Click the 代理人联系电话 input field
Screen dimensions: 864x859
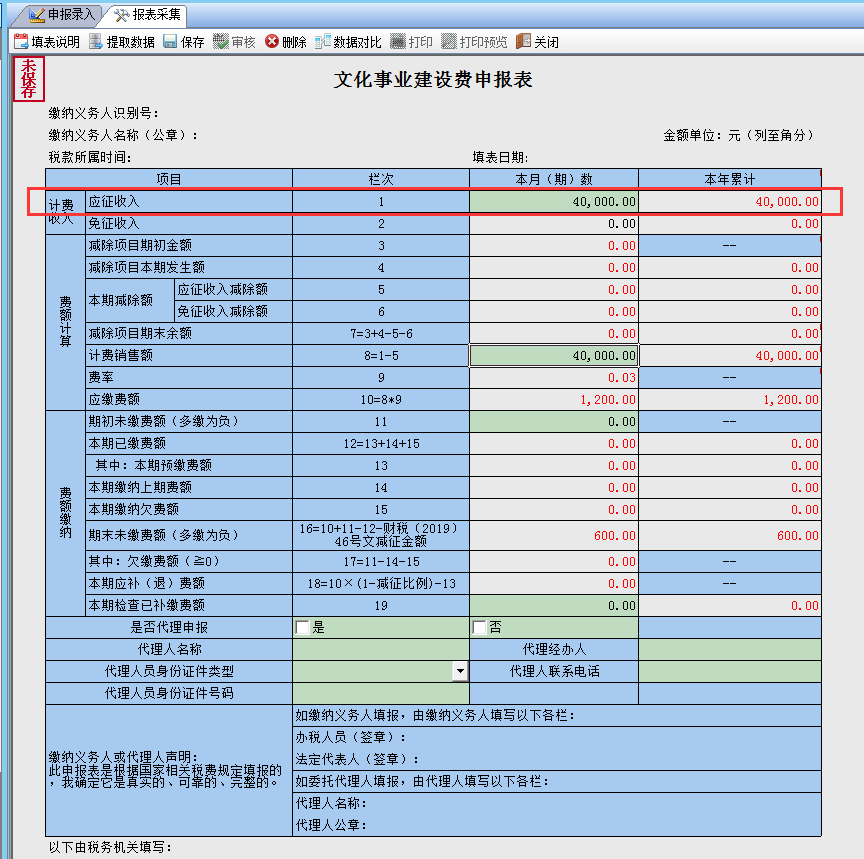730,671
